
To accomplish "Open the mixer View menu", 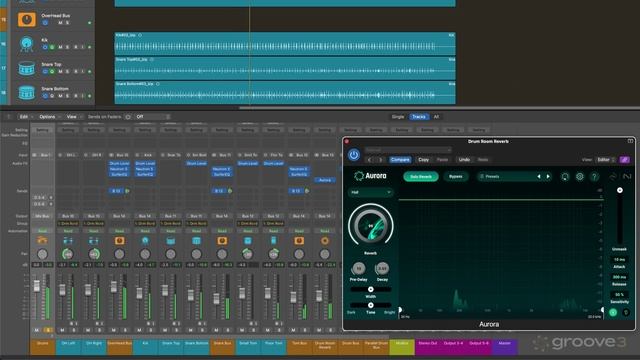I will click(x=73, y=117).
